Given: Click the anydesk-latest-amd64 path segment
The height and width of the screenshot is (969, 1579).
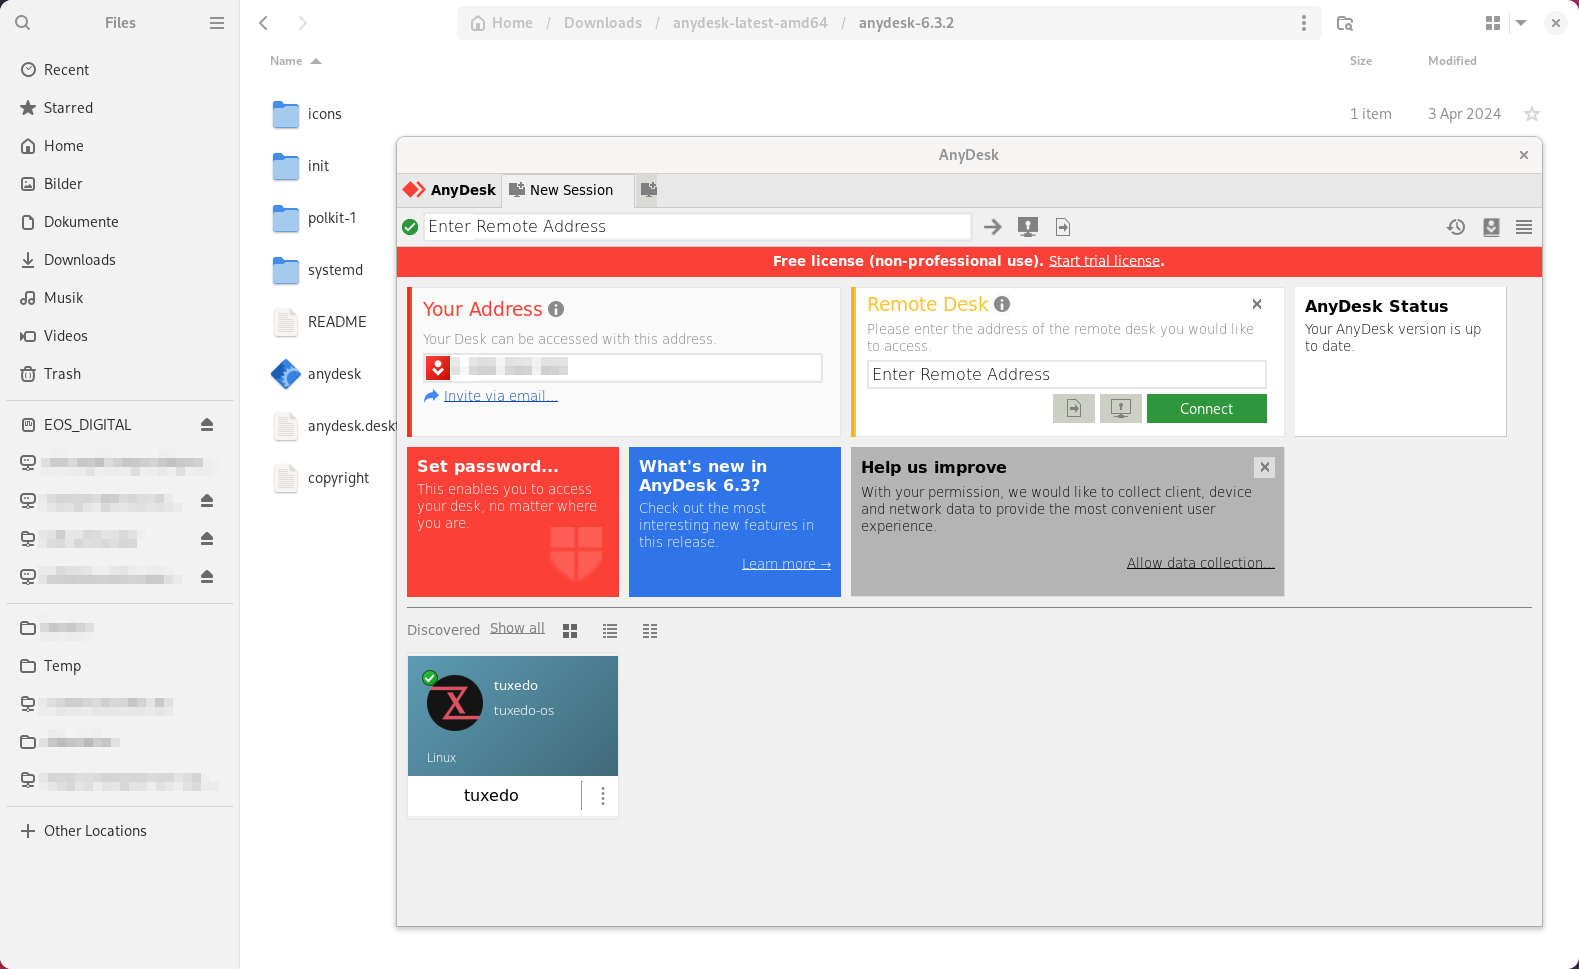Looking at the screenshot, I should (x=750, y=22).
